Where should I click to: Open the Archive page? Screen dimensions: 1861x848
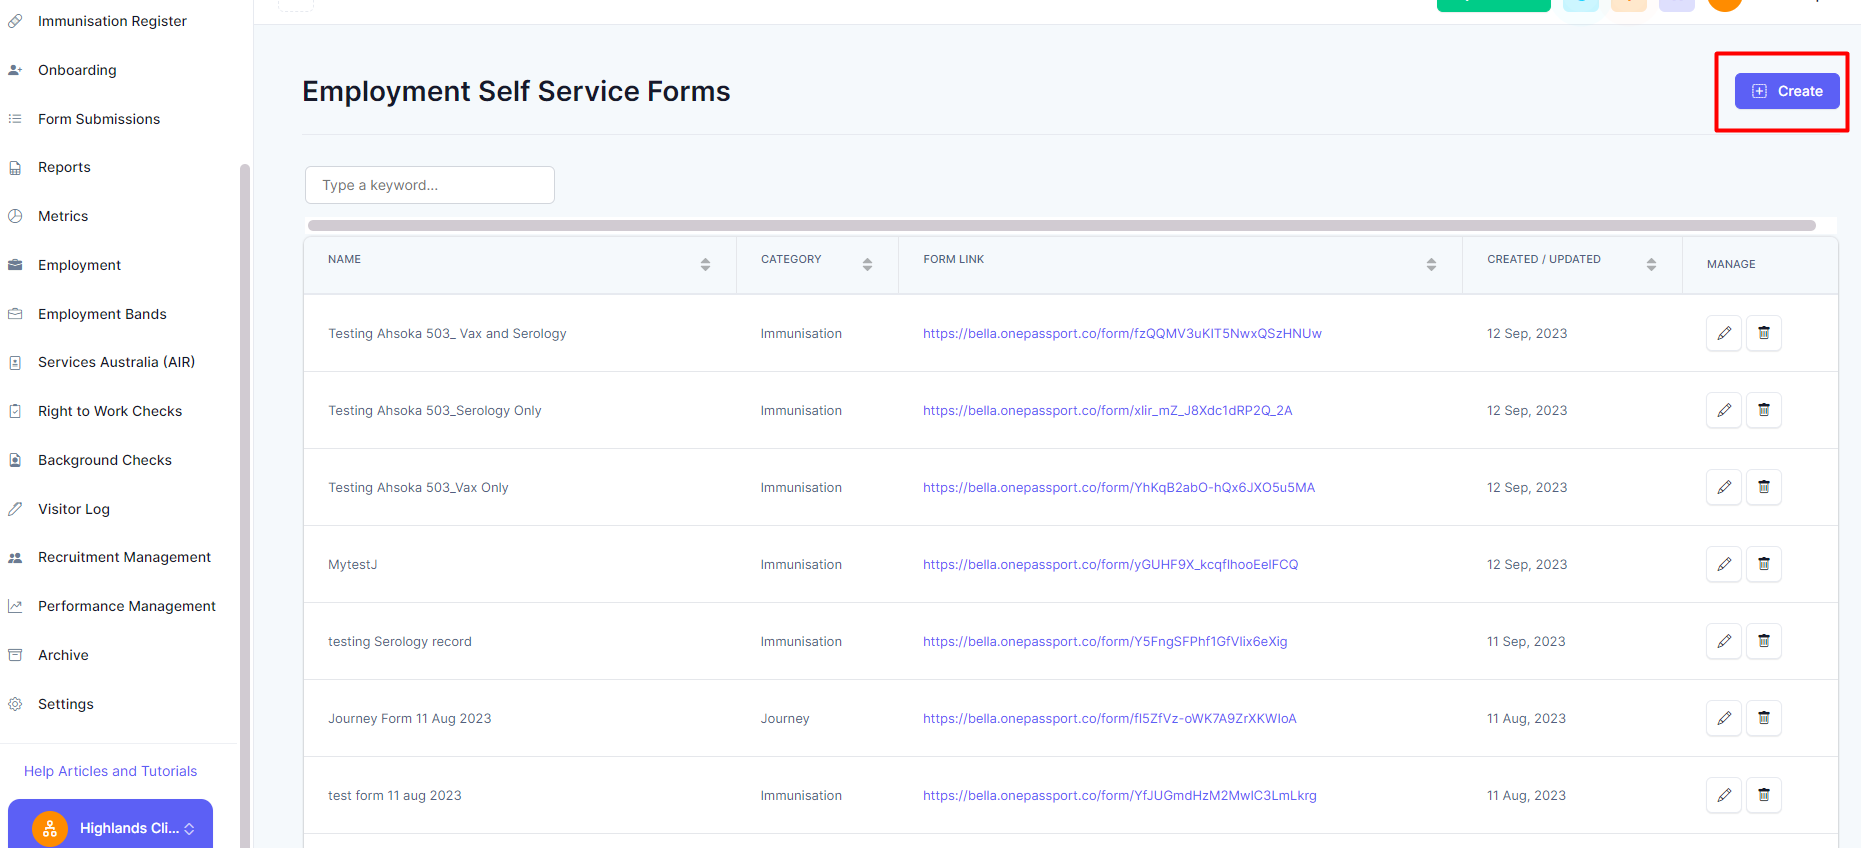coord(63,655)
